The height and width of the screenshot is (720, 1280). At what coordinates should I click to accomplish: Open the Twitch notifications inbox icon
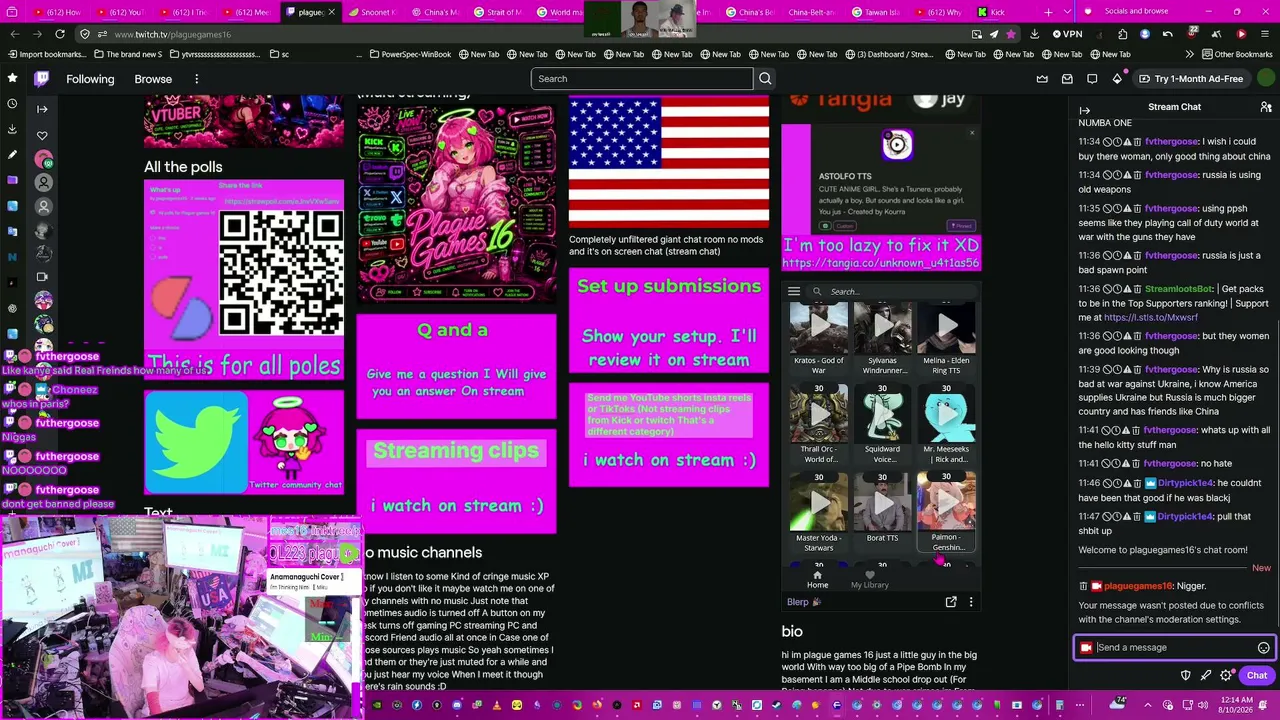(1067, 79)
